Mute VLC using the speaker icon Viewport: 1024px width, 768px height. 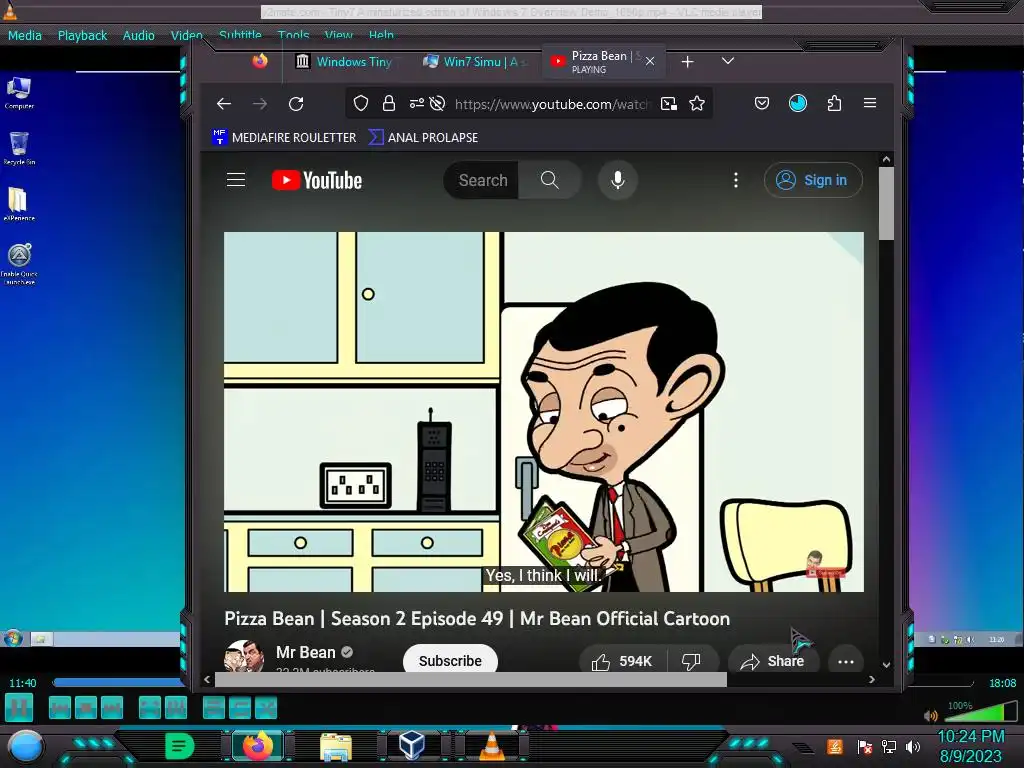pyautogui.click(x=931, y=715)
